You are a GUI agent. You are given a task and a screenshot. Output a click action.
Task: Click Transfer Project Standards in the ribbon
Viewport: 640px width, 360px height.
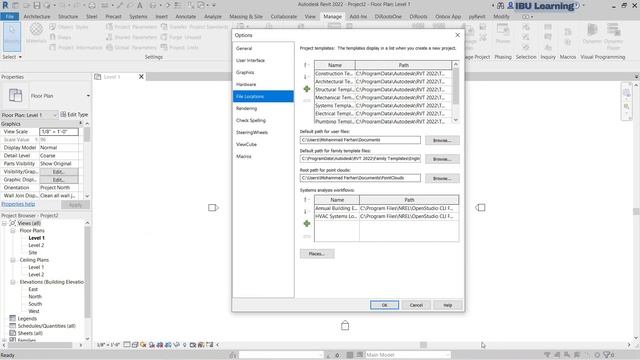coord(194,27)
